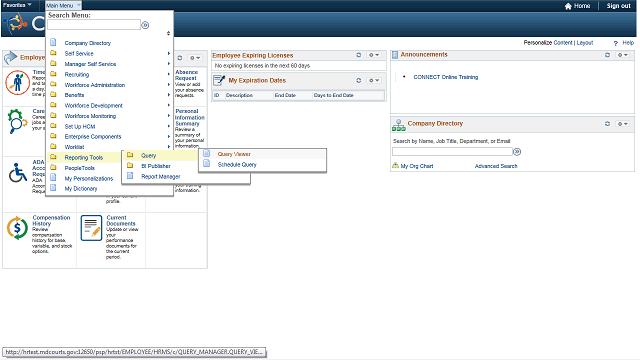Click the Advanced Search link
The height and width of the screenshot is (360, 640).
496,166
